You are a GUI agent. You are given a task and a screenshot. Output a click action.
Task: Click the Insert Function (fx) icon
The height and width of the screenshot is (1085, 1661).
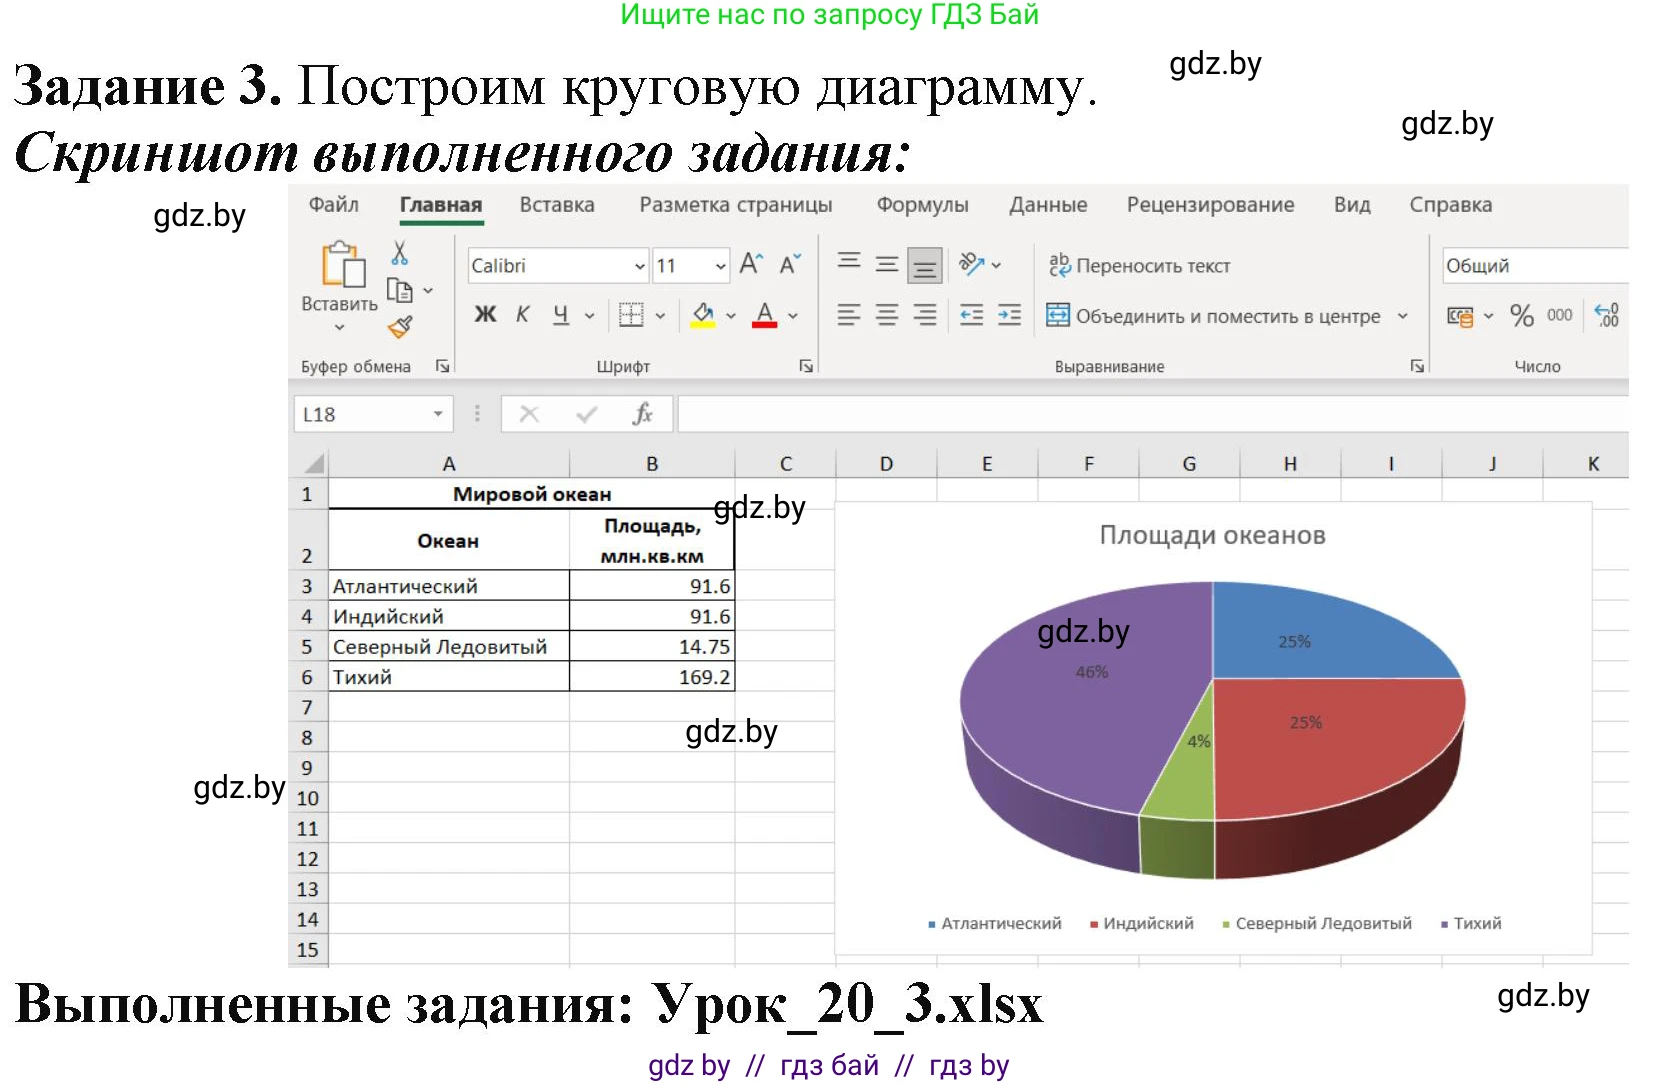click(x=643, y=413)
